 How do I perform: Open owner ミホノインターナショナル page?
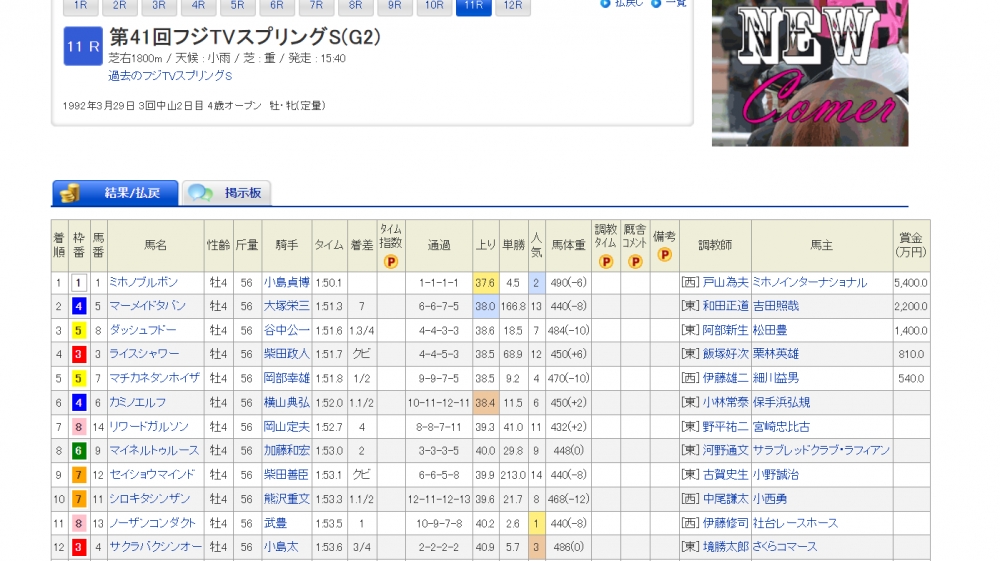pos(810,282)
